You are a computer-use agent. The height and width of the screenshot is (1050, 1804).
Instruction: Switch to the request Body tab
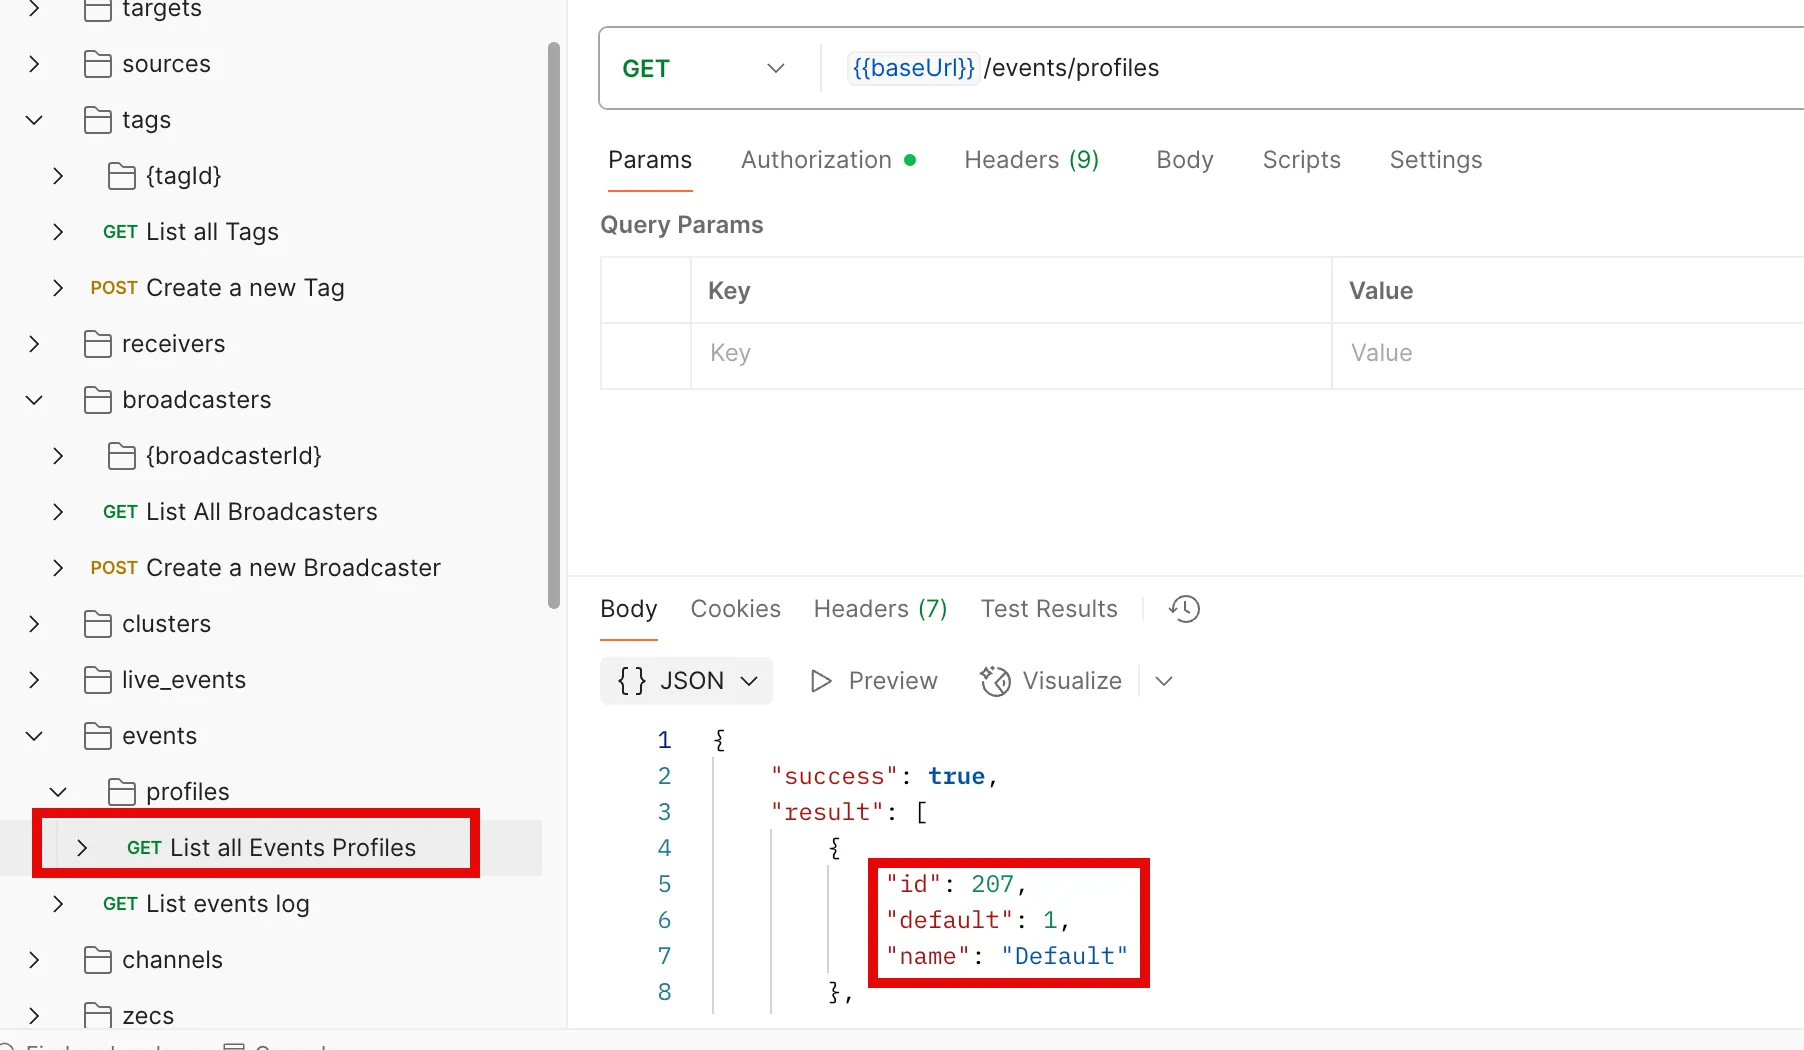click(1185, 160)
